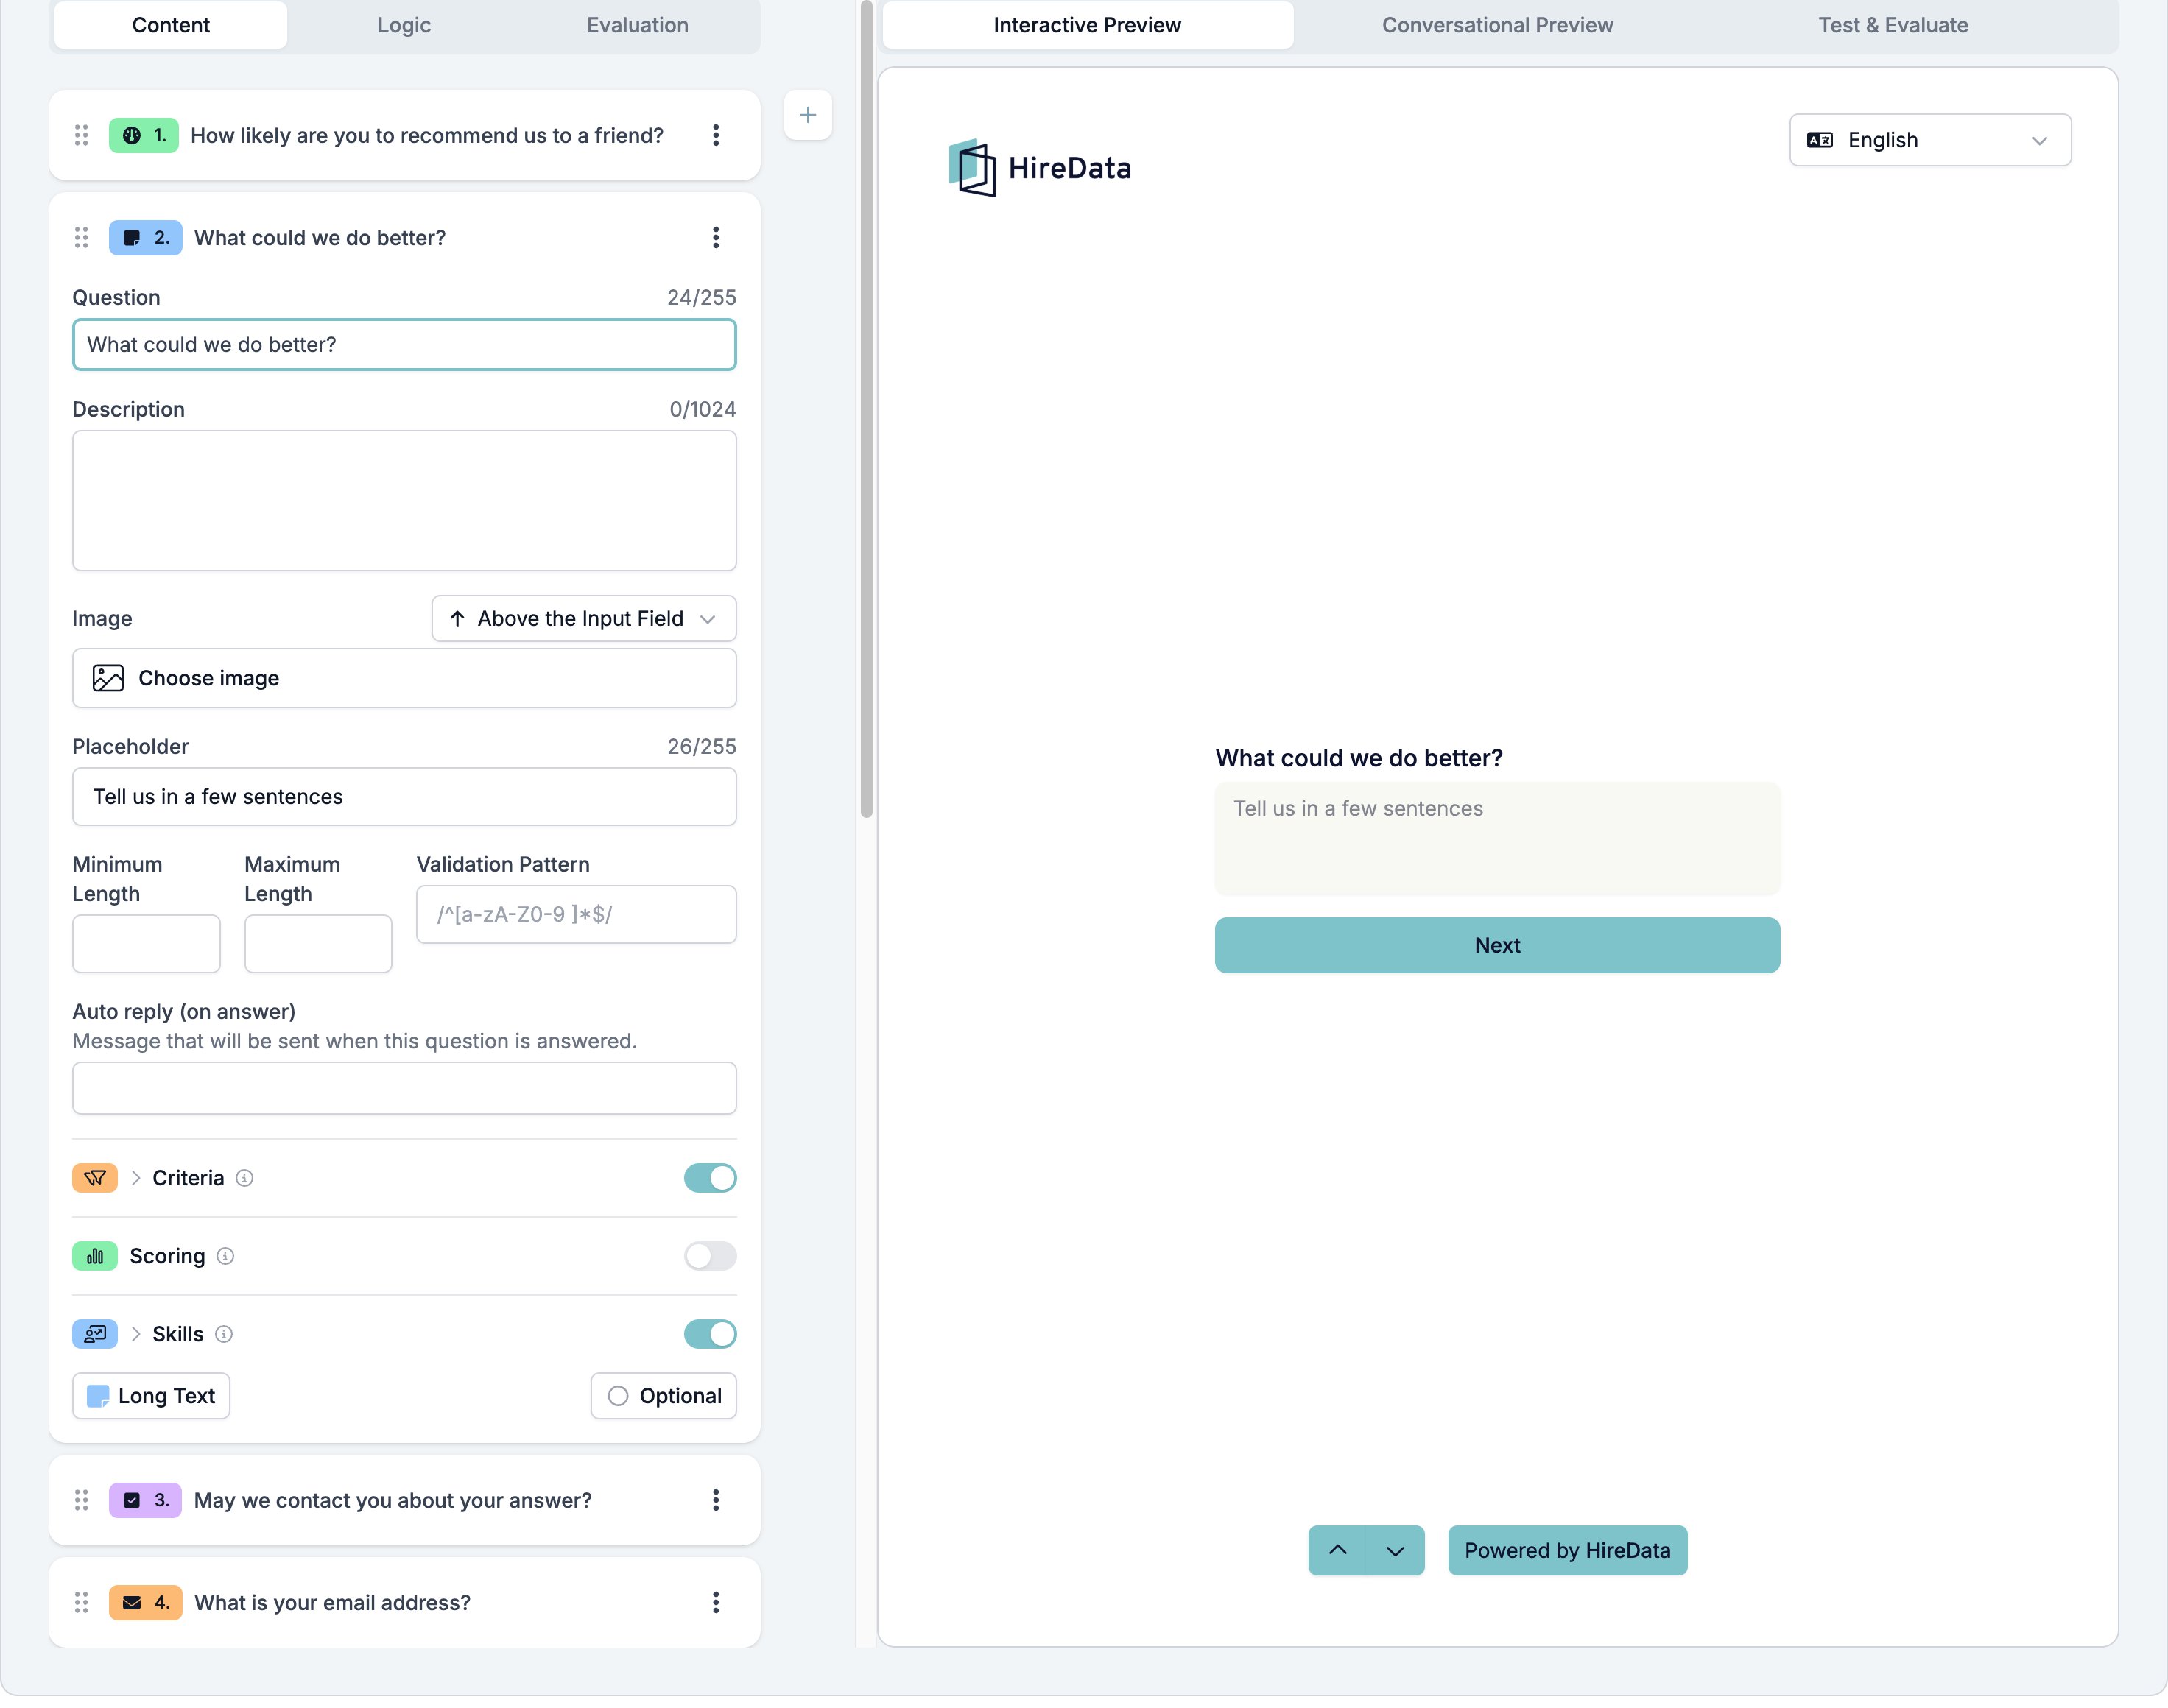The image size is (2168, 1708).
Task: Enable the Scoring toggle
Action: (710, 1256)
